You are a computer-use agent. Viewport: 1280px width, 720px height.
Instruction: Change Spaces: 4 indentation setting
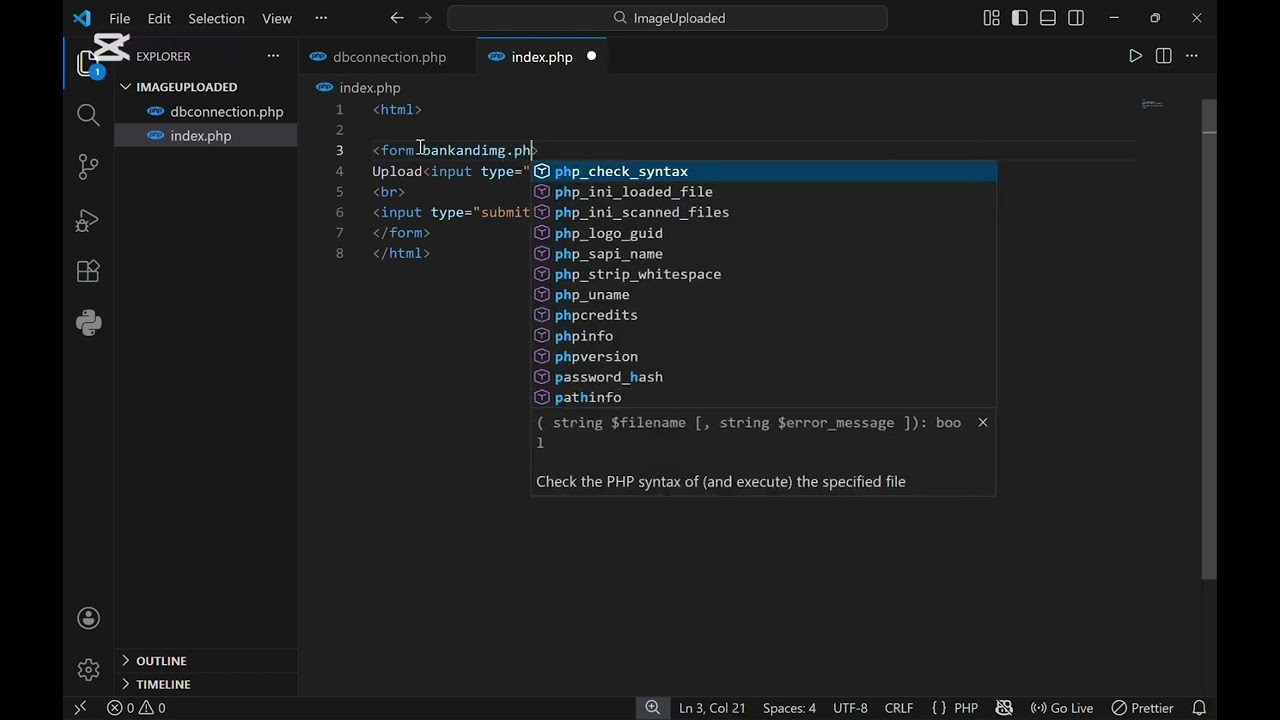click(x=789, y=708)
